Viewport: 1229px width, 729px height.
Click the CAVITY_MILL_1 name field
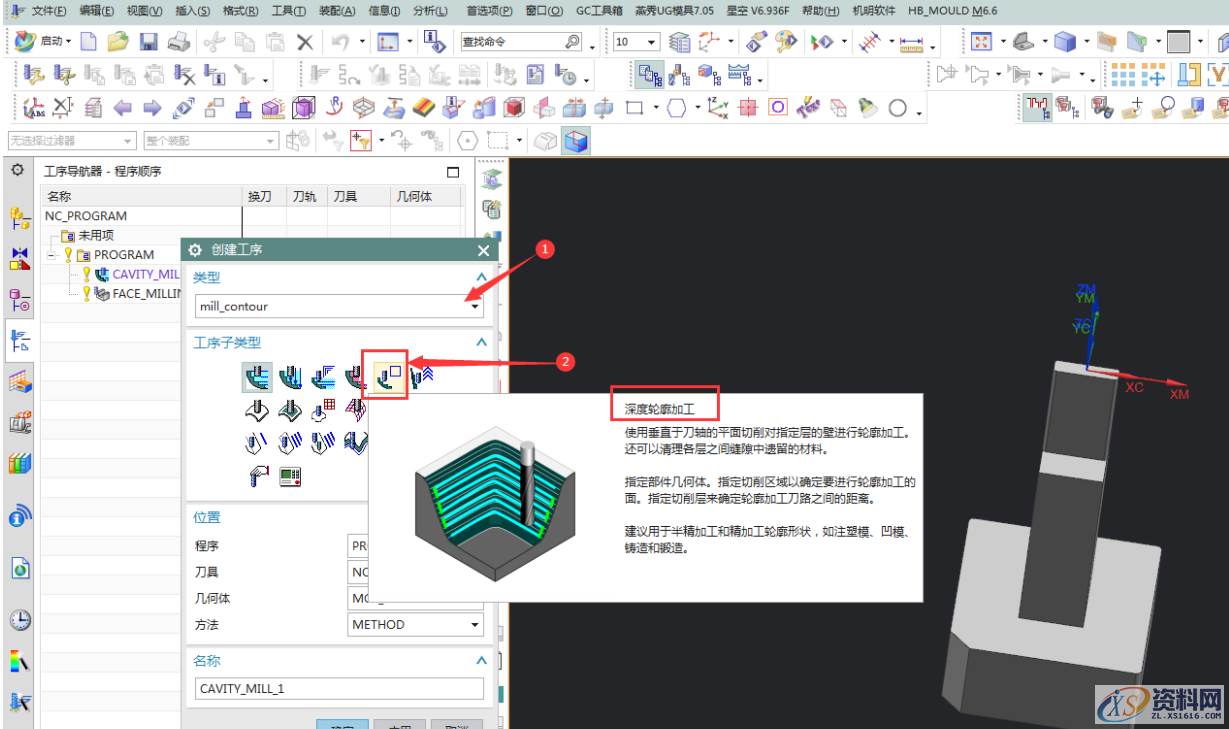[338, 688]
